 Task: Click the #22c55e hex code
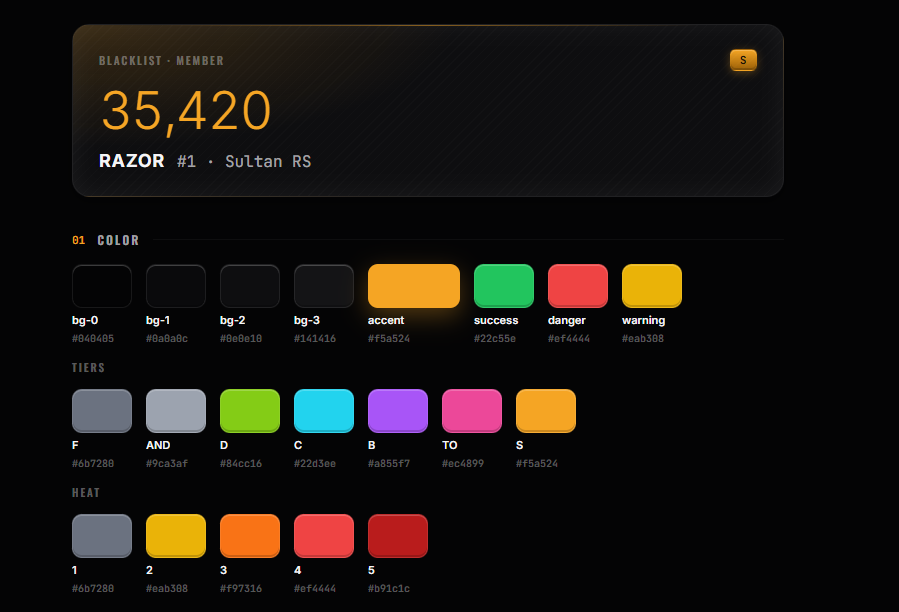pyautogui.click(x=495, y=338)
